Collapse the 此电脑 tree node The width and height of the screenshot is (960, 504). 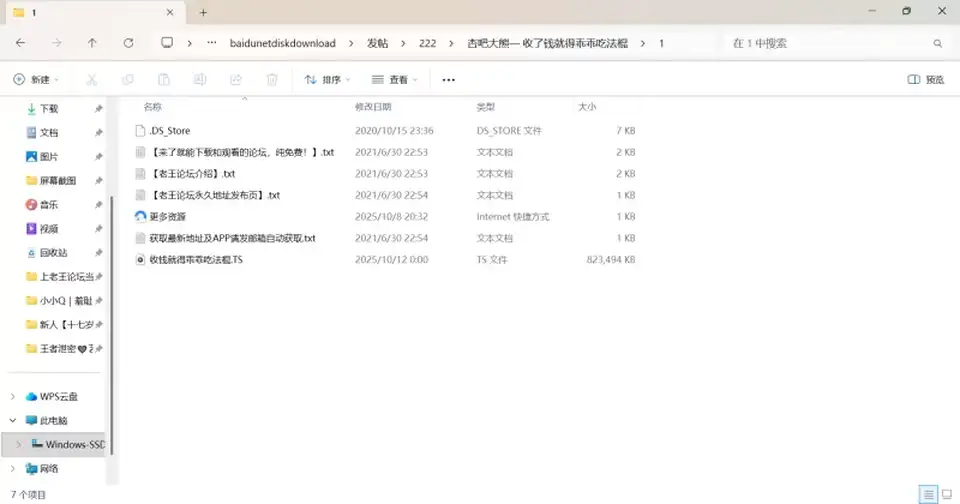[12, 421]
